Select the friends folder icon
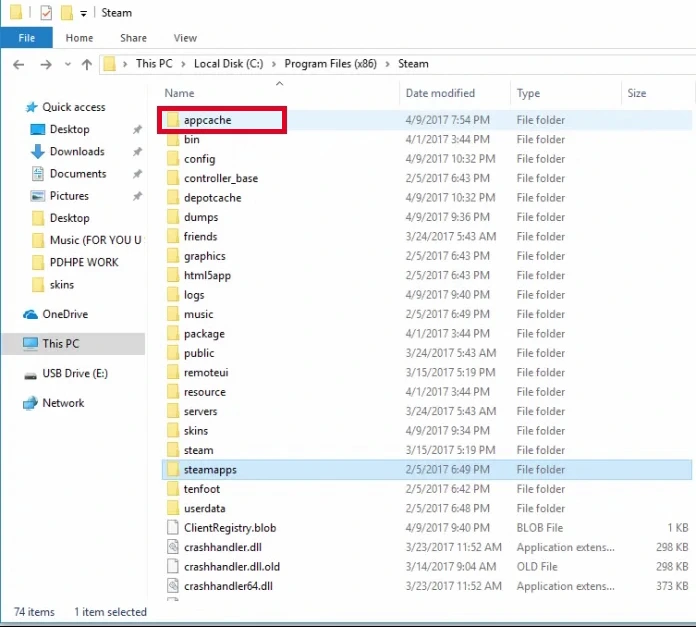 173,237
